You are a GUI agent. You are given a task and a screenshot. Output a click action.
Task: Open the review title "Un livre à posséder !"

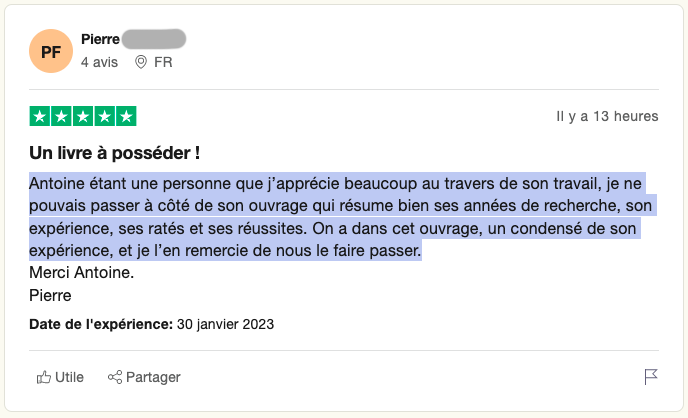115,153
